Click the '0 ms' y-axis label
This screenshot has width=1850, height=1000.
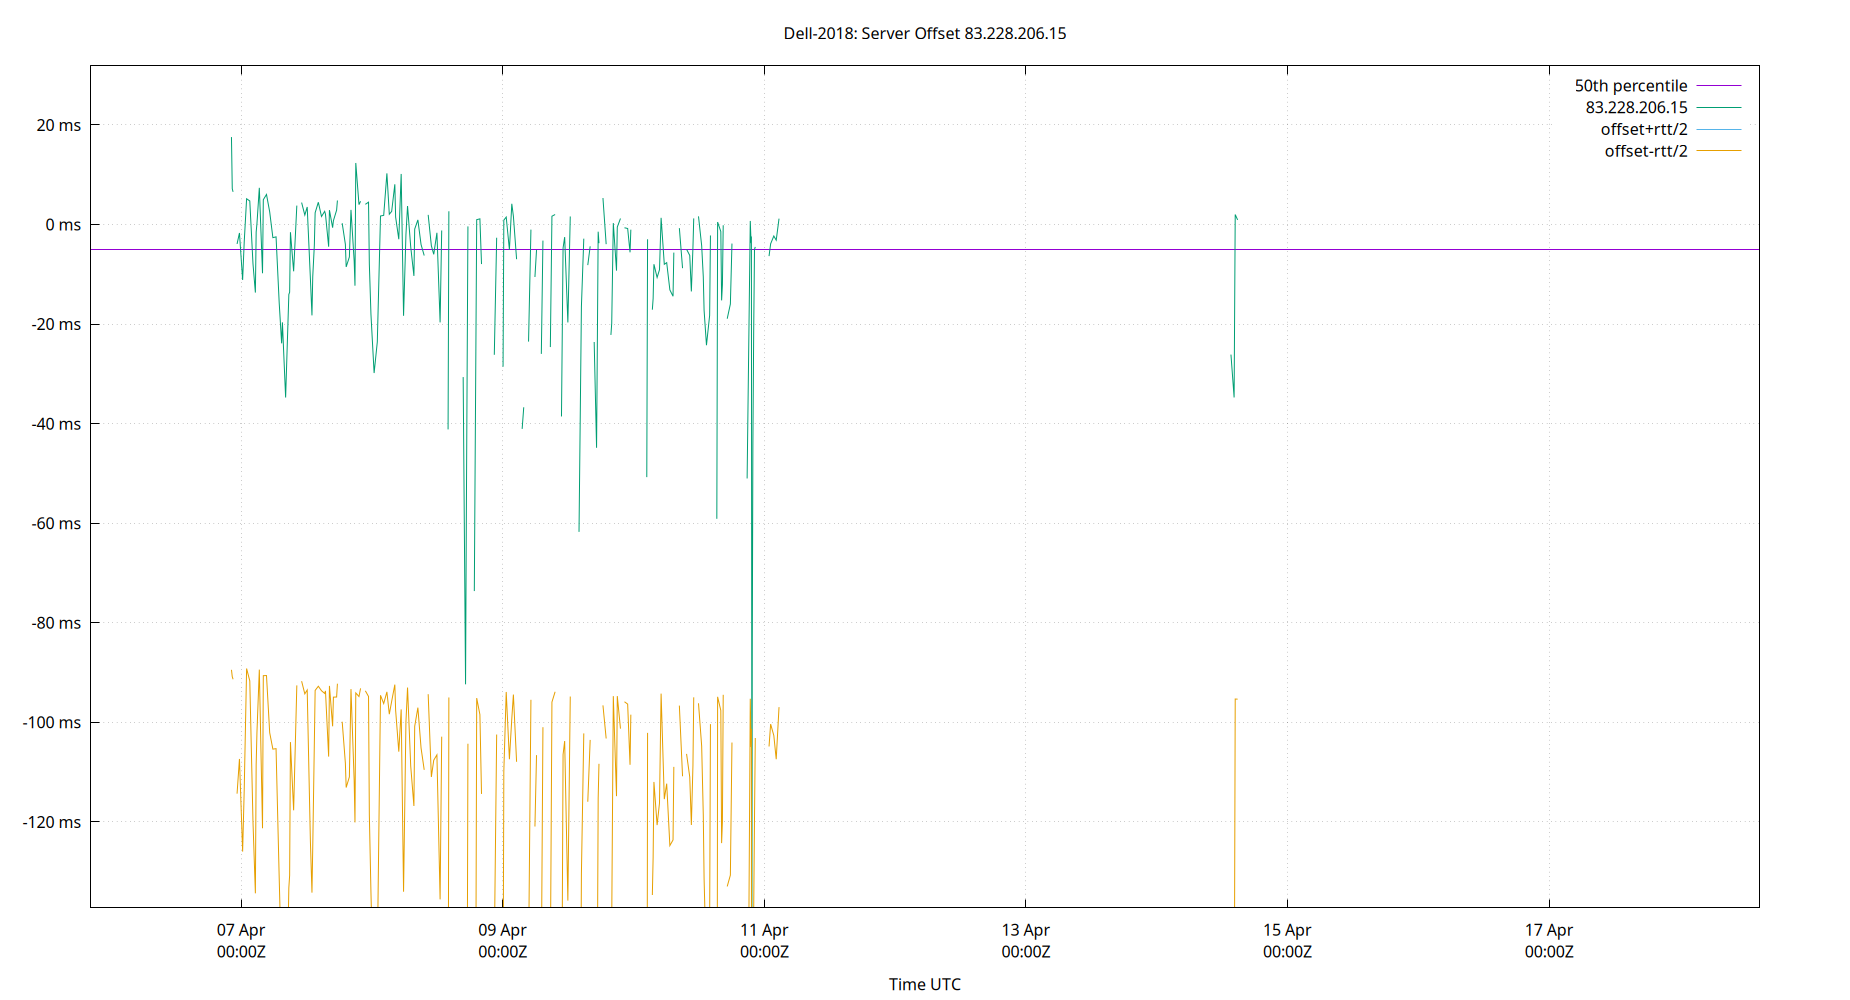(x=63, y=225)
